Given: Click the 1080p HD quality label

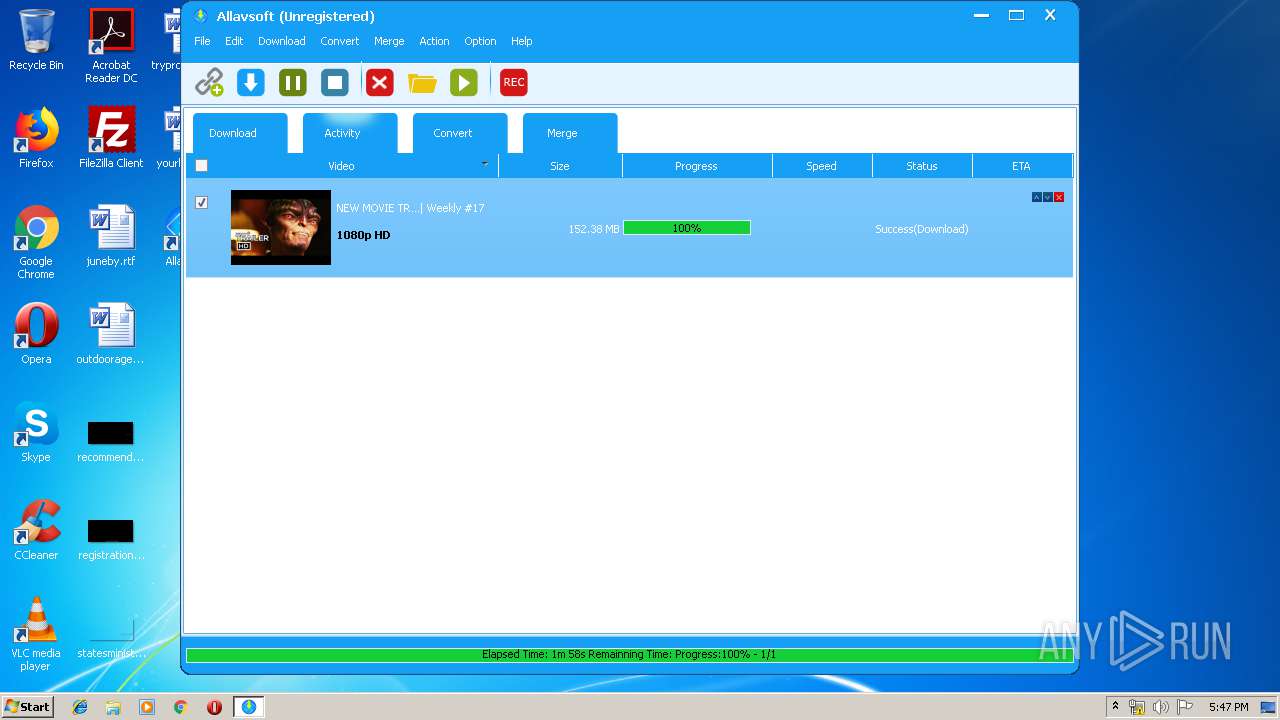Looking at the screenshot, I should (364, 235).
